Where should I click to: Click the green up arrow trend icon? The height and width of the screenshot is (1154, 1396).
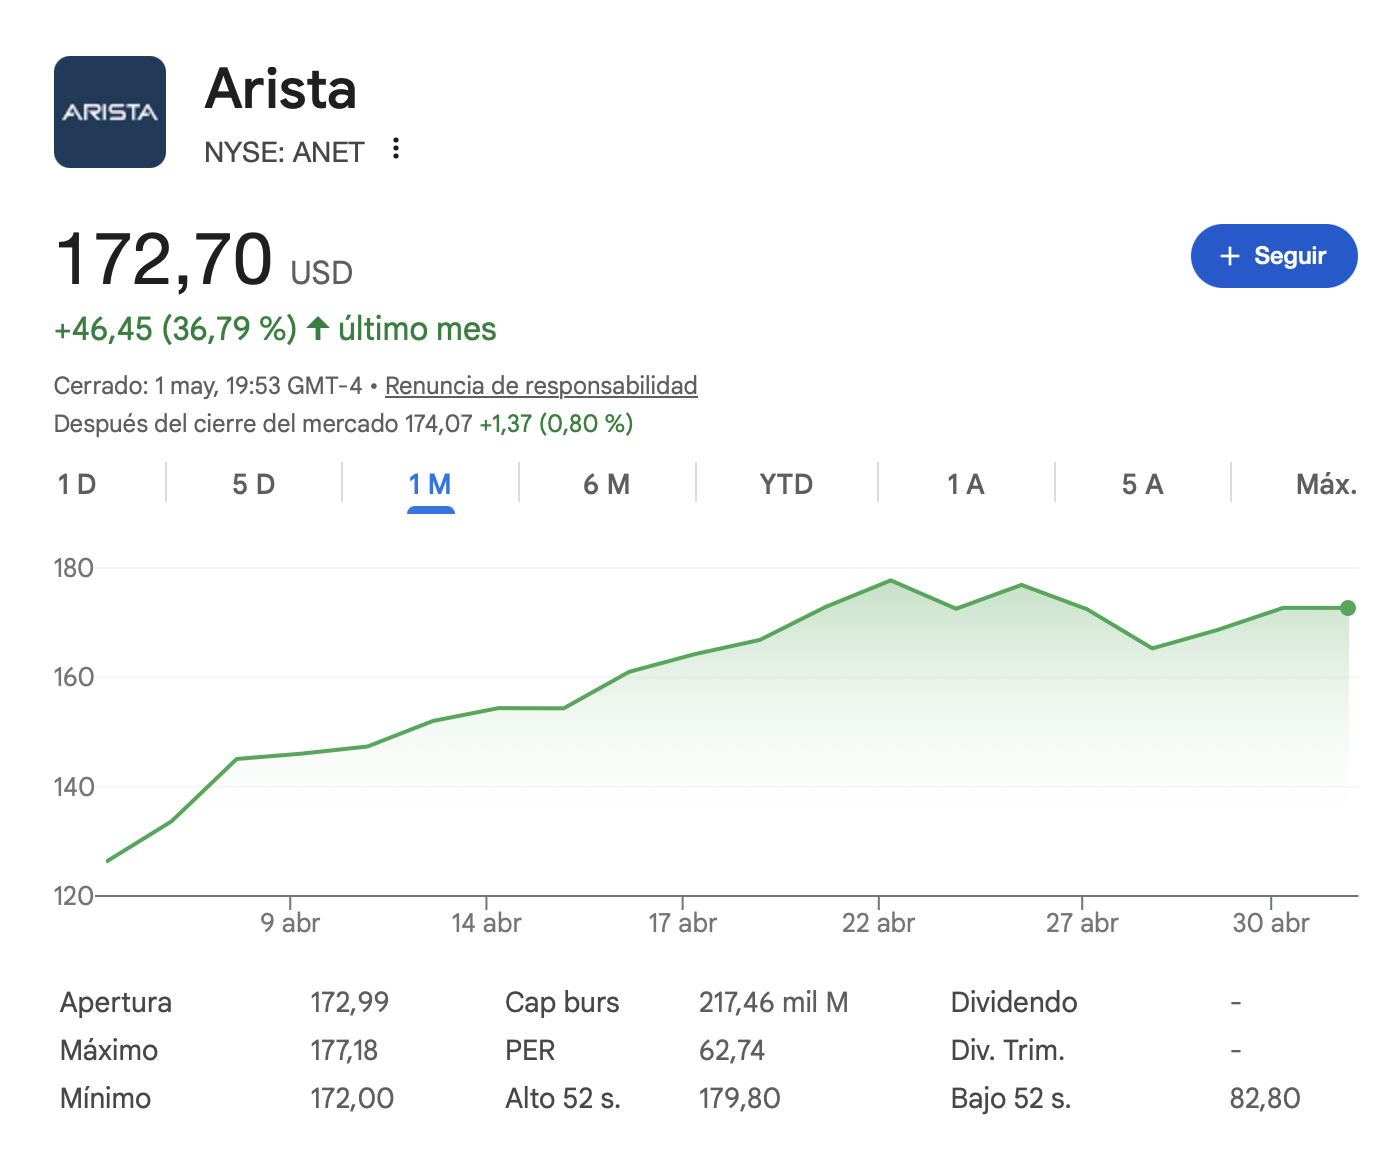pos(318,328)
